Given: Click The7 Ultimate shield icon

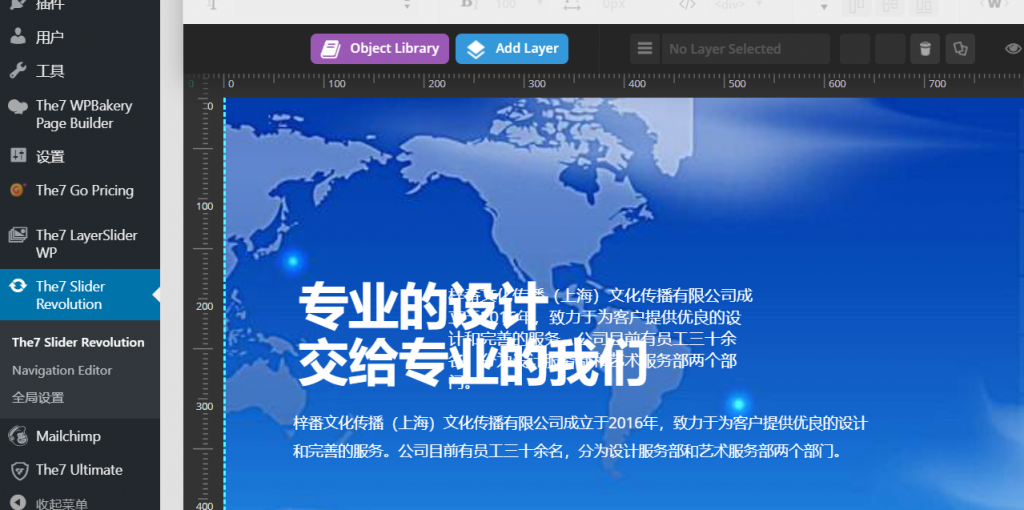Looking at the screenshot, I should pyautogui.click(x=18, y=470).
